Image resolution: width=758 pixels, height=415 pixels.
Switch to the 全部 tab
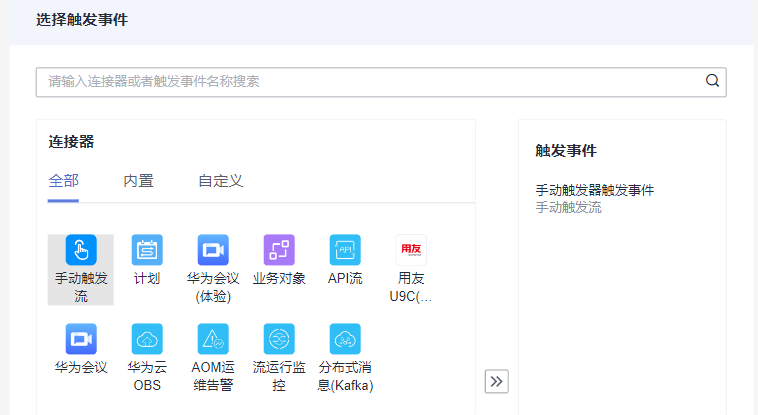(63, 181)
